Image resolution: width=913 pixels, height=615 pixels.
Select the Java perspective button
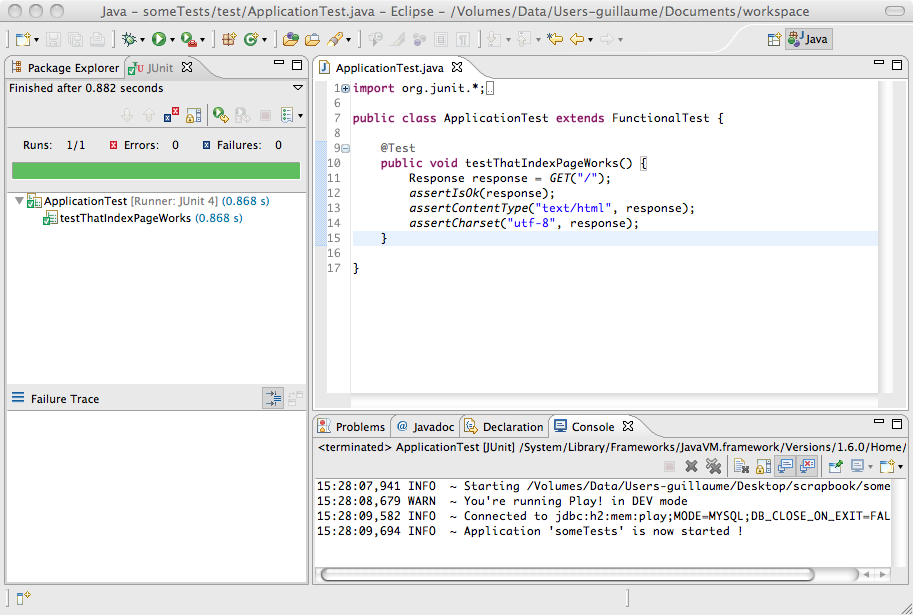tap(808, 39)
